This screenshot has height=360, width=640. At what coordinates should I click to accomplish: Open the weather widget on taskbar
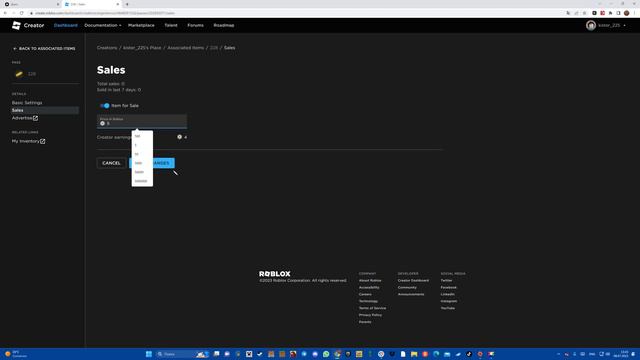tap(16, 354)
